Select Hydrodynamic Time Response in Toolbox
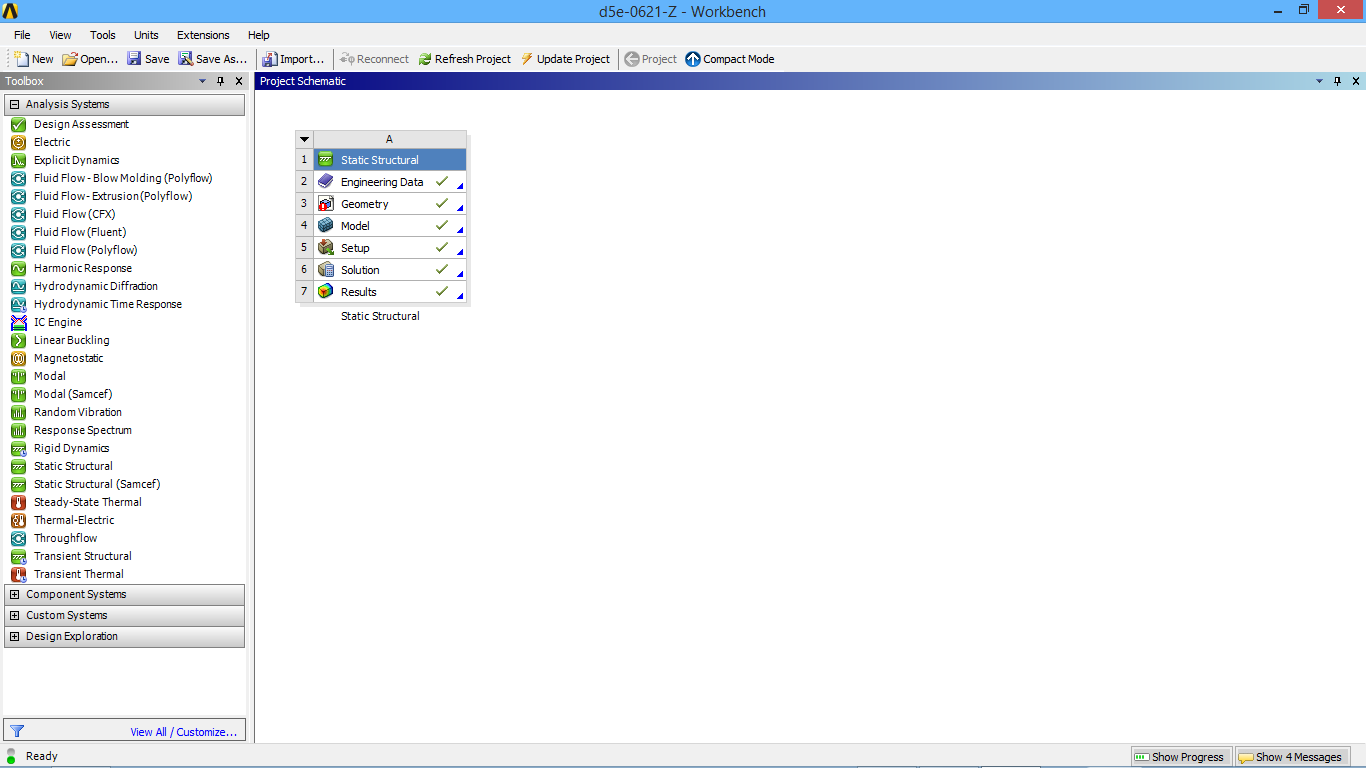Viewport: 1366px width, 768px height. (108, 304)
